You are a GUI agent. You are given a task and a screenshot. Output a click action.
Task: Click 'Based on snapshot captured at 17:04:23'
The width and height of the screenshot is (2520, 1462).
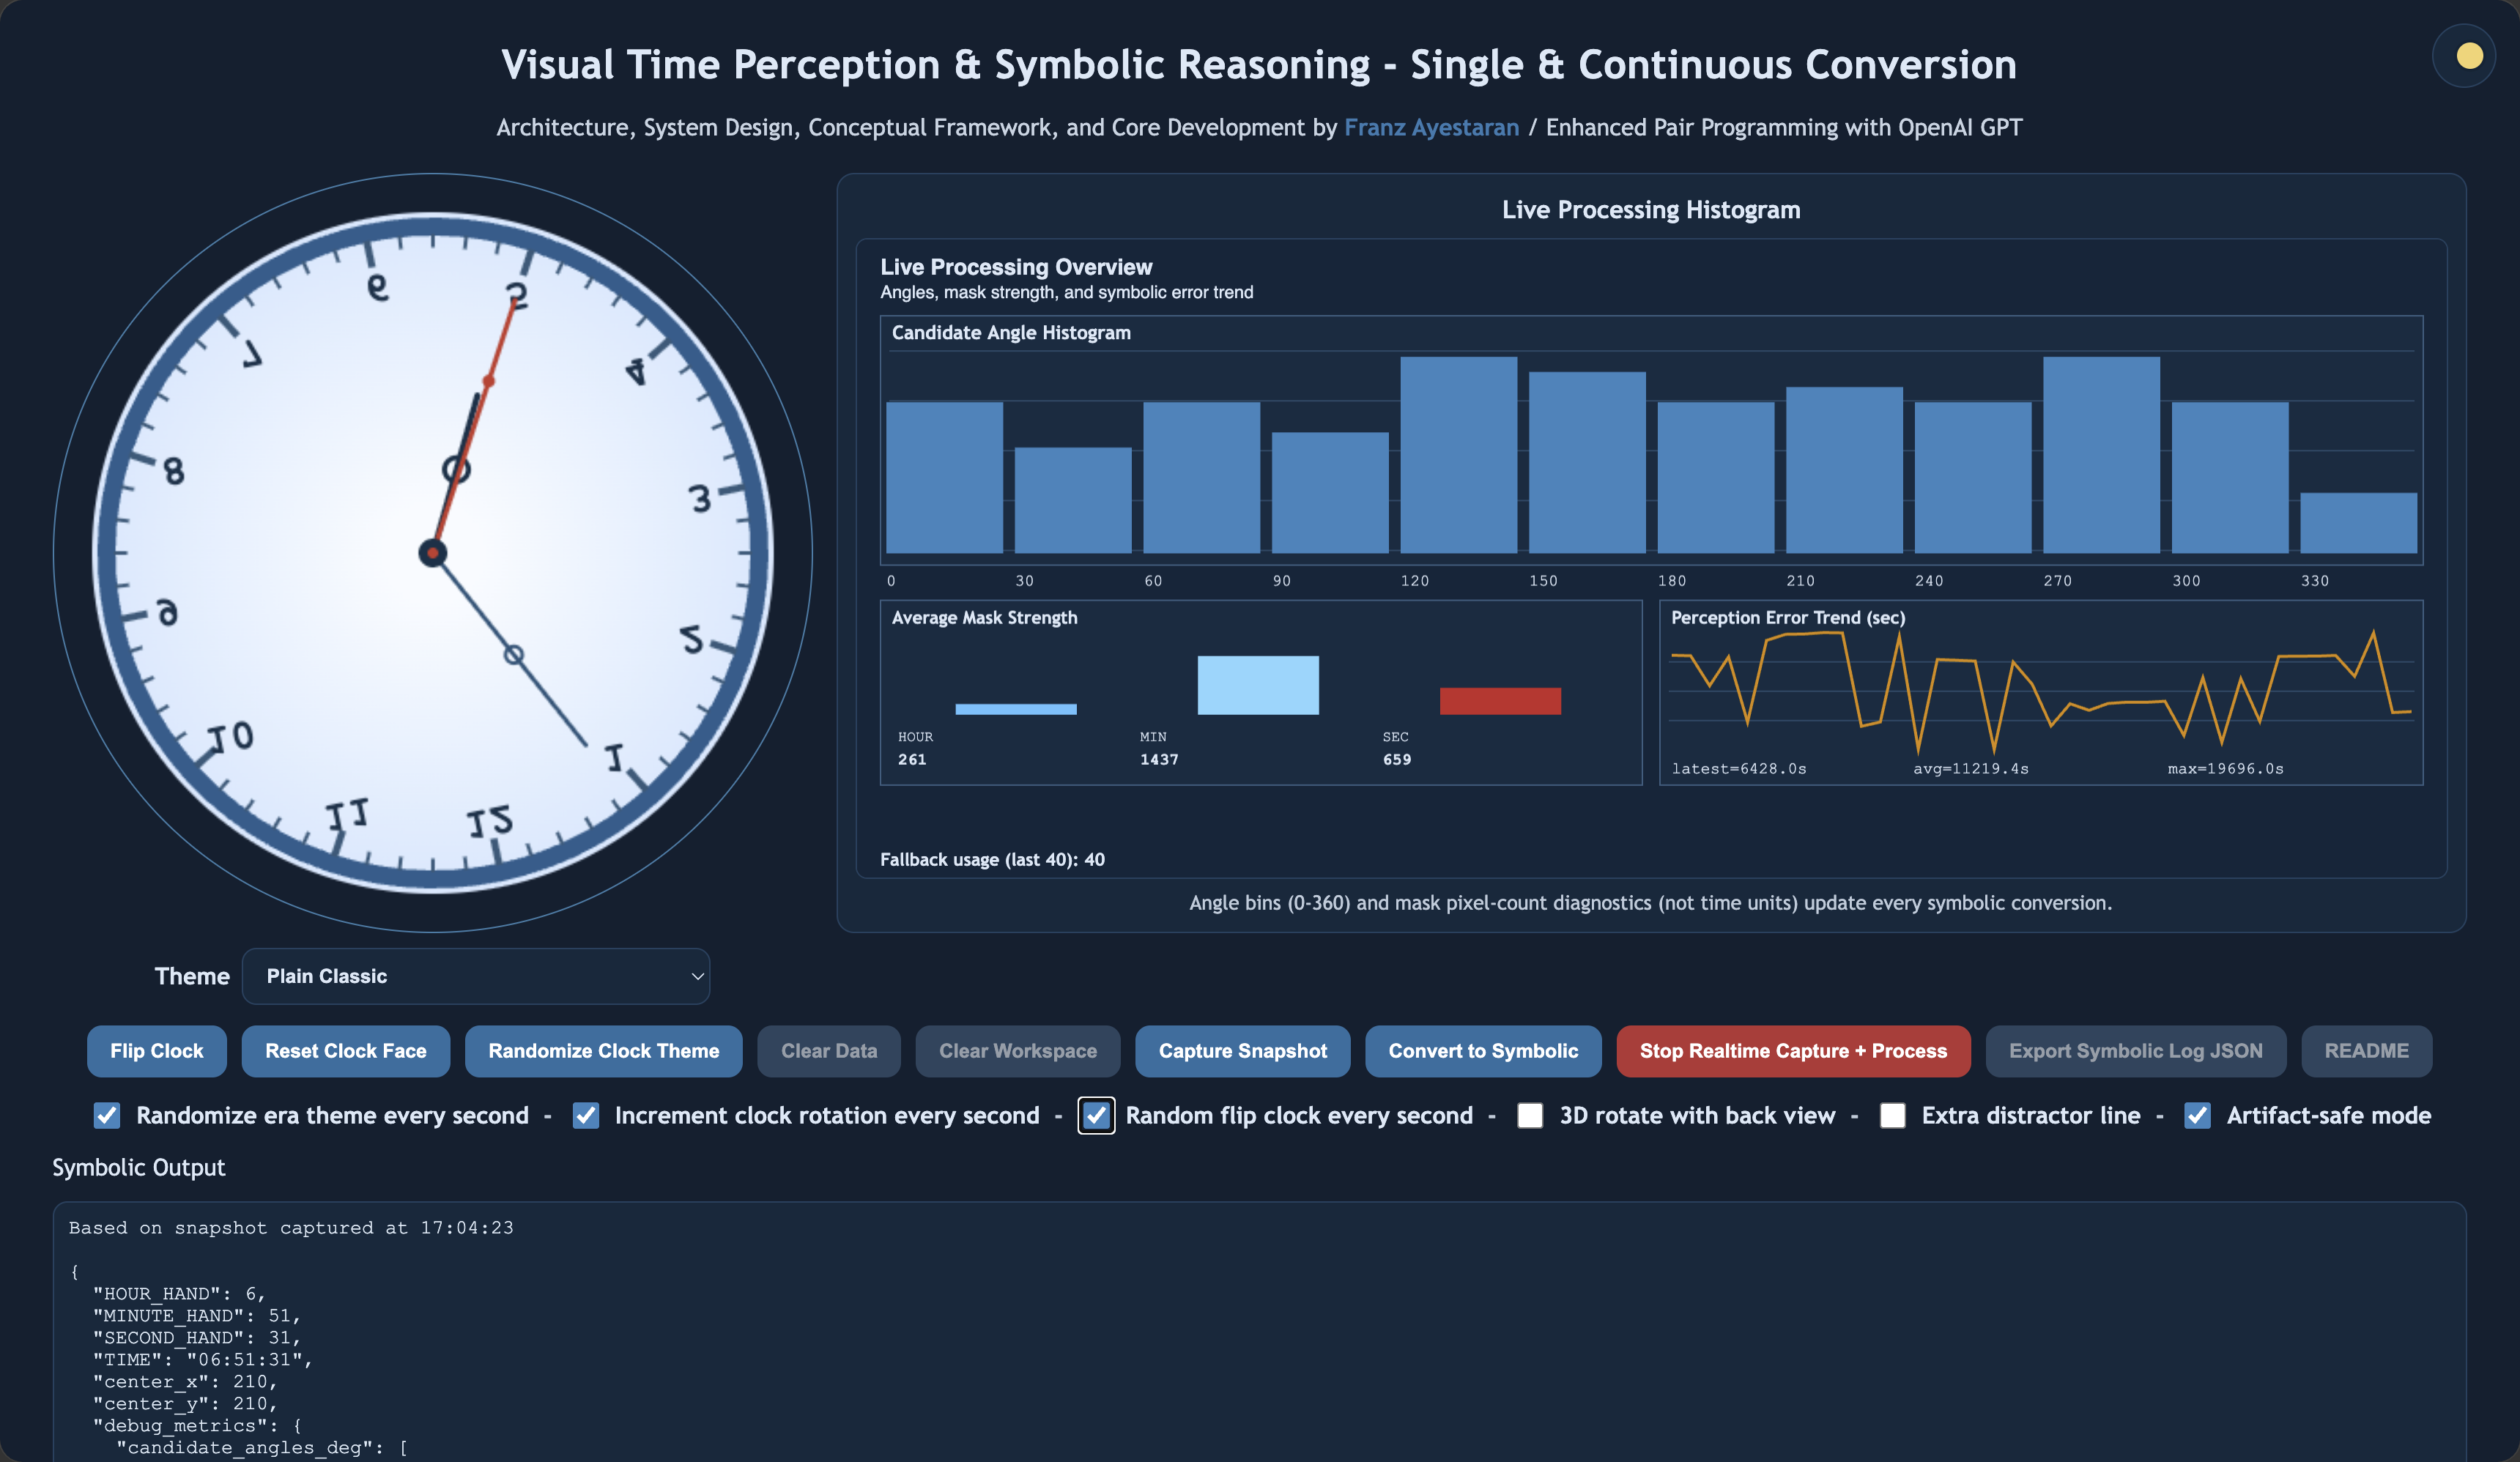[291, 1228]
